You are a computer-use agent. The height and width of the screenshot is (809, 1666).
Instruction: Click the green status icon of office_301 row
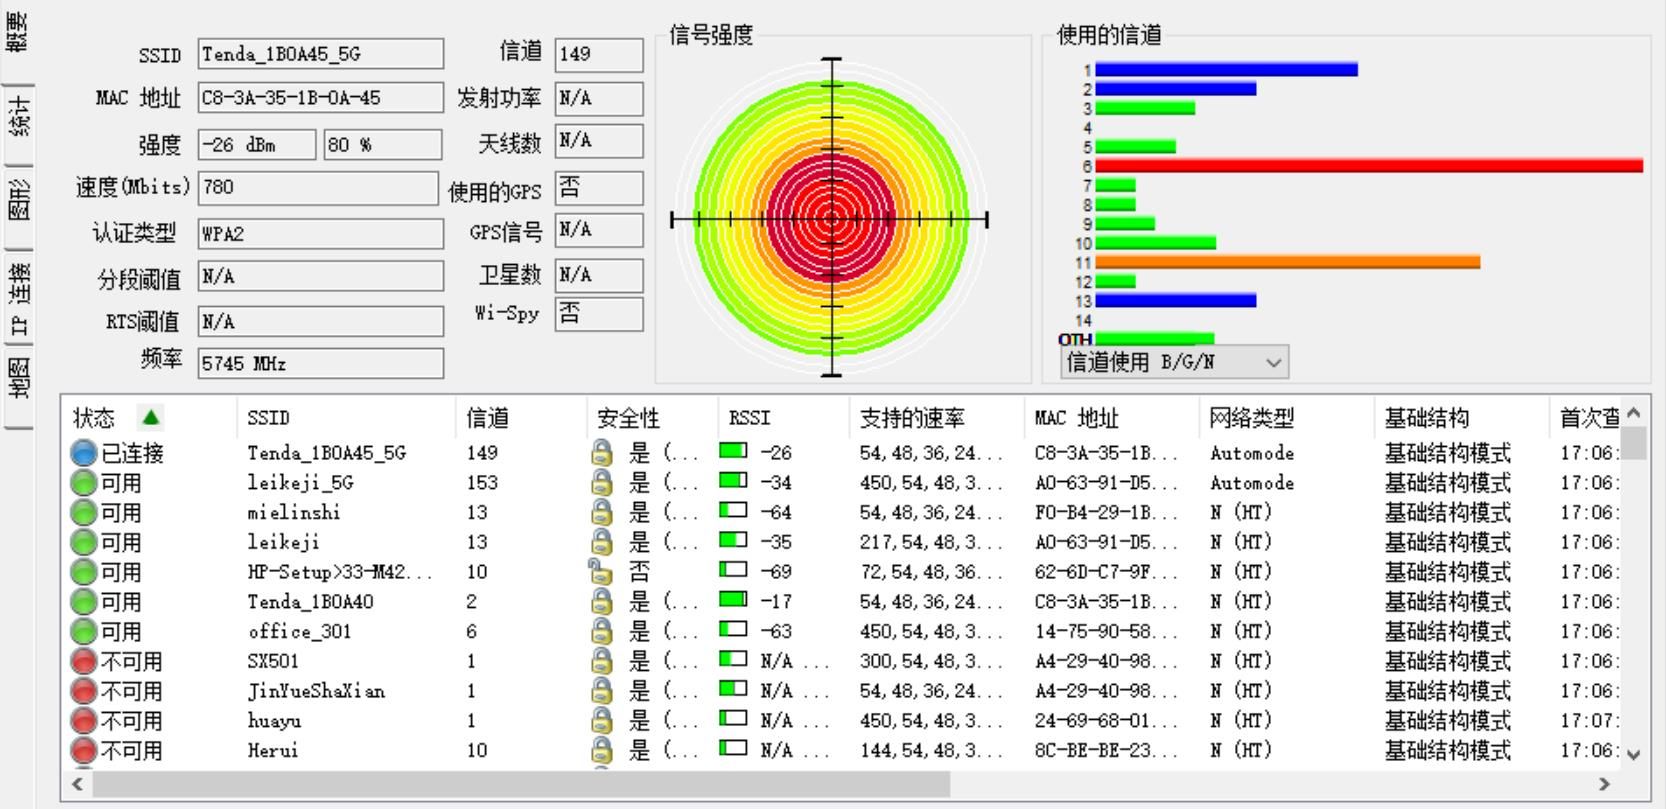coord(84,632)
